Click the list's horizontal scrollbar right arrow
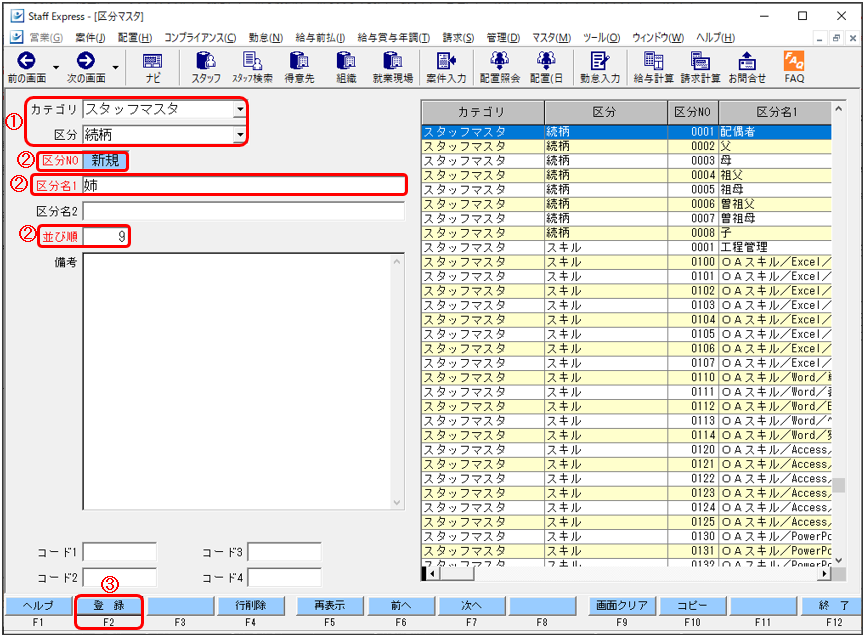Screen dimensions: 865x637 tap(824, 574)
